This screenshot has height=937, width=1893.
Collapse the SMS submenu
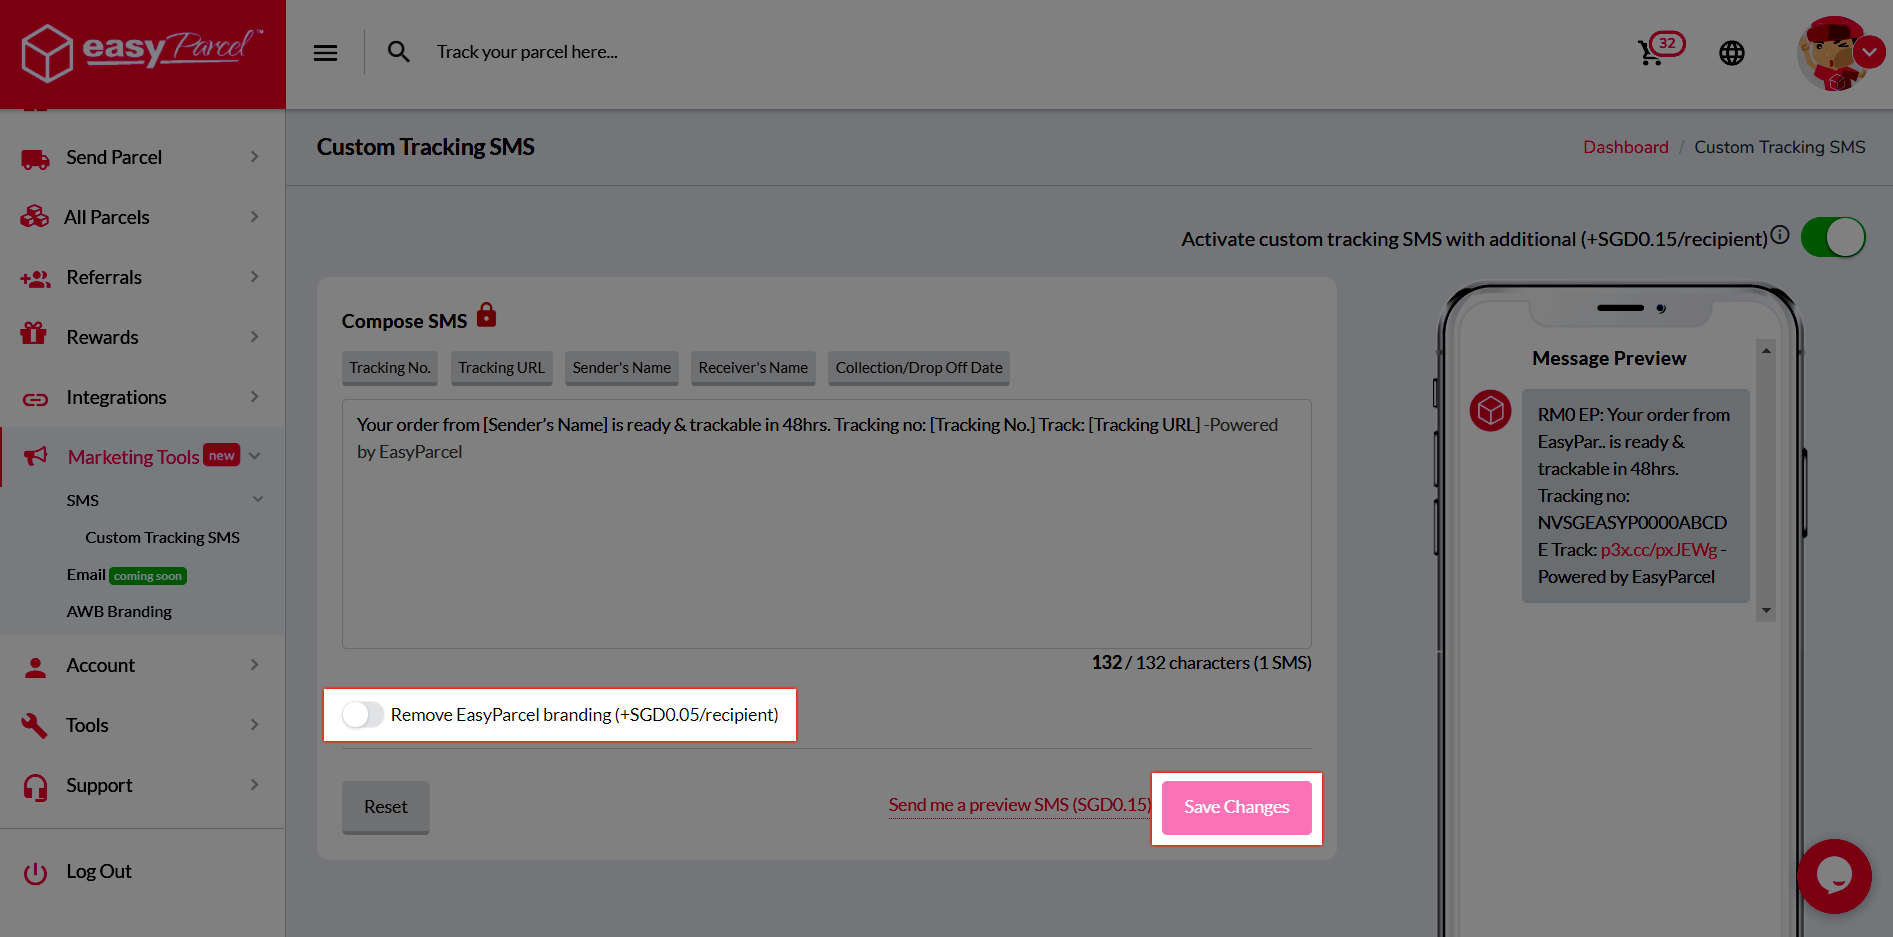(258, 499)
